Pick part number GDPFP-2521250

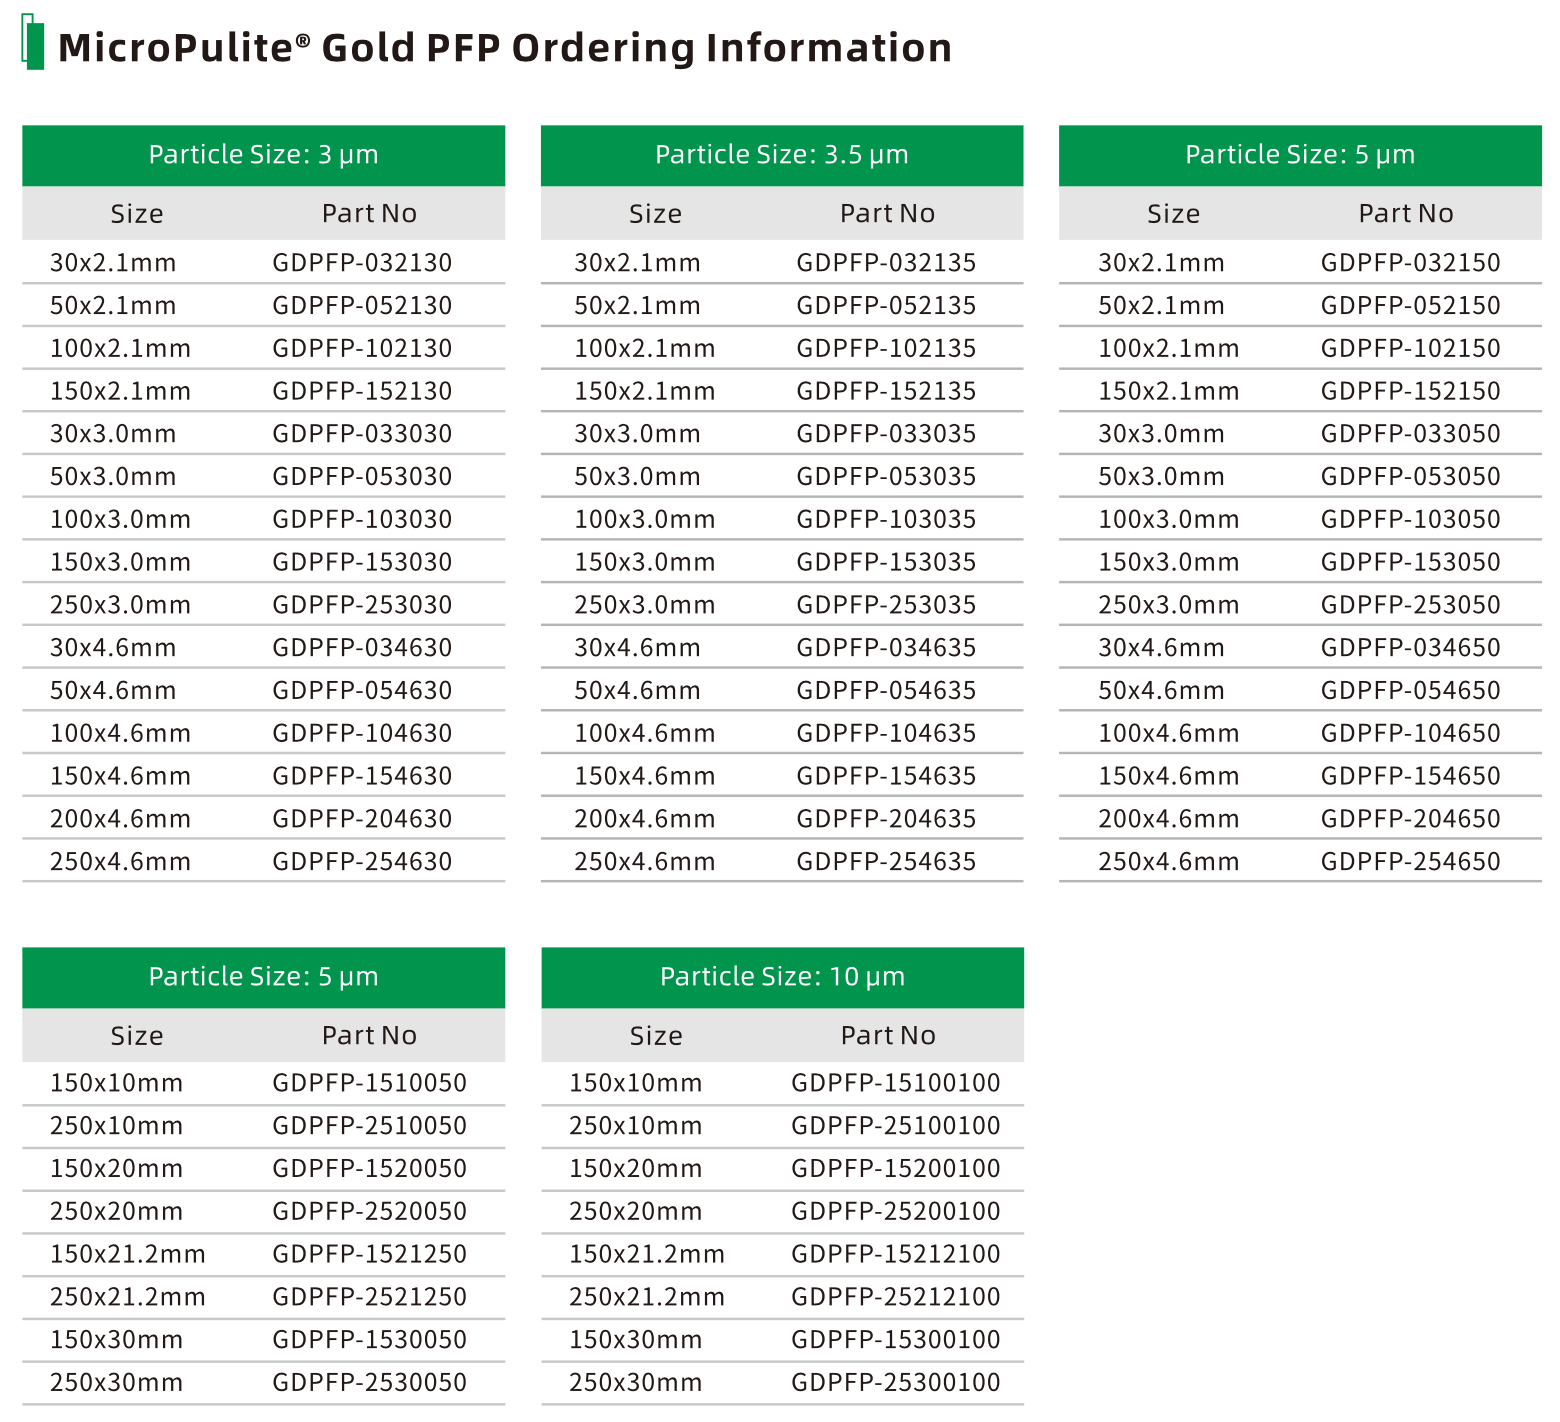click(x=369, y=1297)
